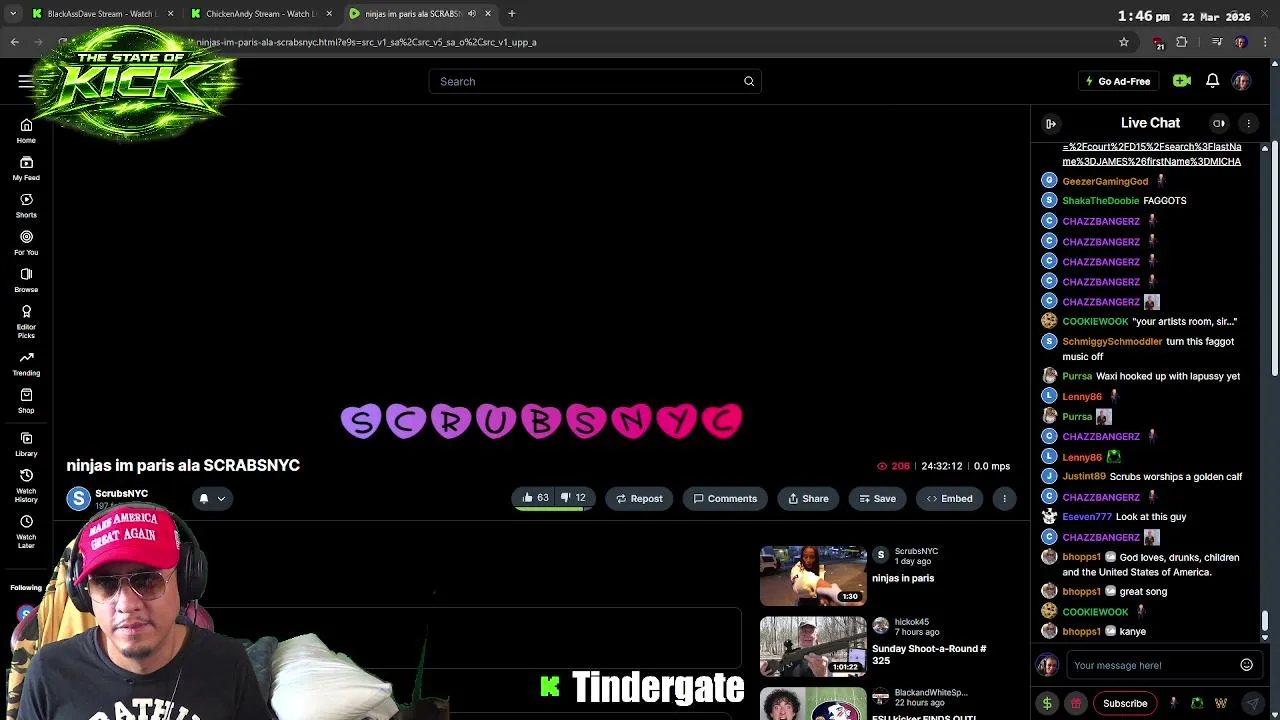The height and width of the screenshot is (720, 1280).
Task: Open the 'ninjas in paris' recommended video title
Action: tap(903, 578)
